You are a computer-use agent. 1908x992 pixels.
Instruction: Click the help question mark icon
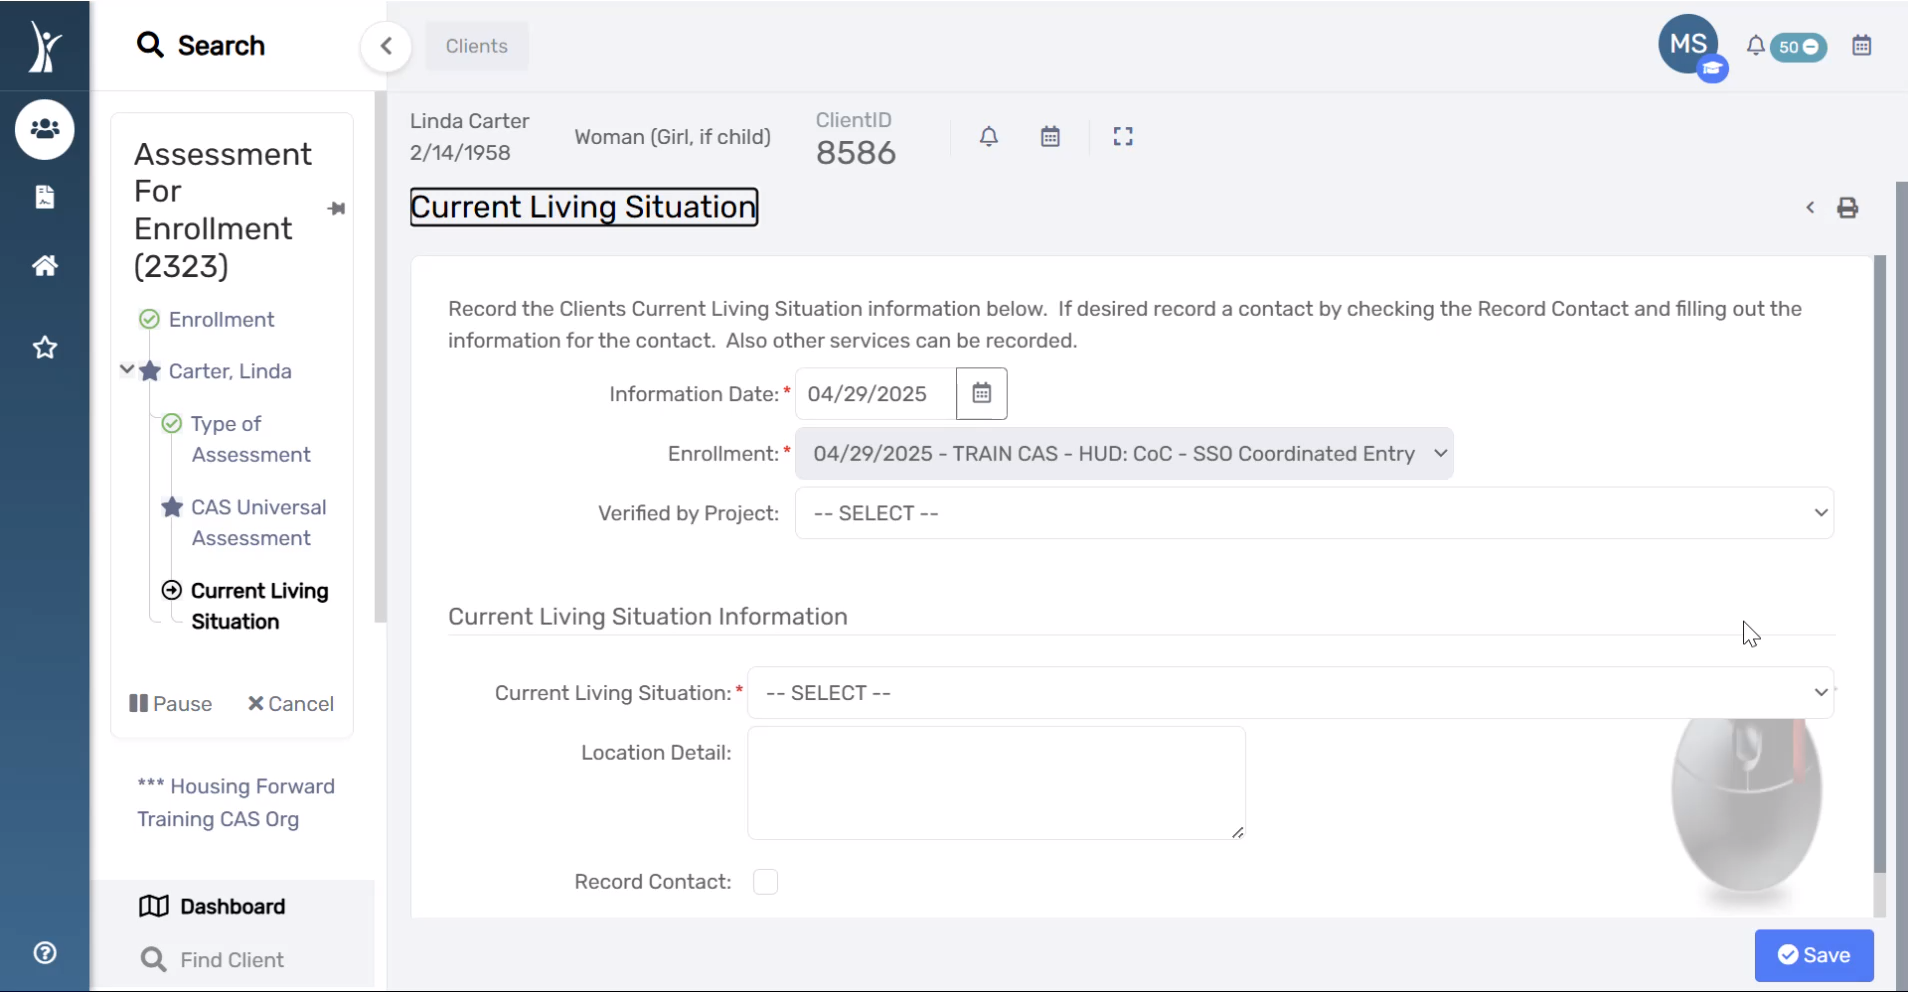click(x=45, y=953)
